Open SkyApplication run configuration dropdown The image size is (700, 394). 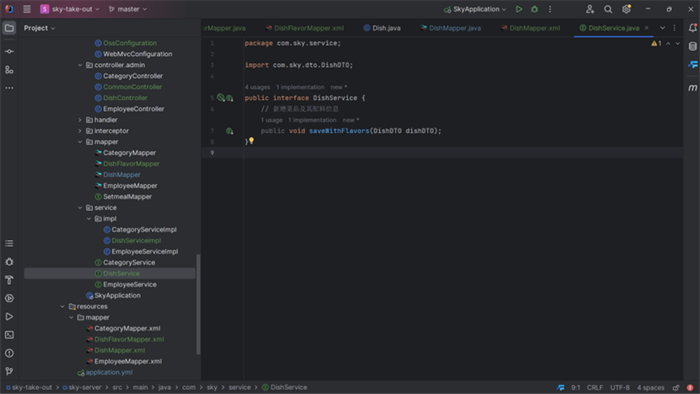pyautogui.click(x=475, y=9)
